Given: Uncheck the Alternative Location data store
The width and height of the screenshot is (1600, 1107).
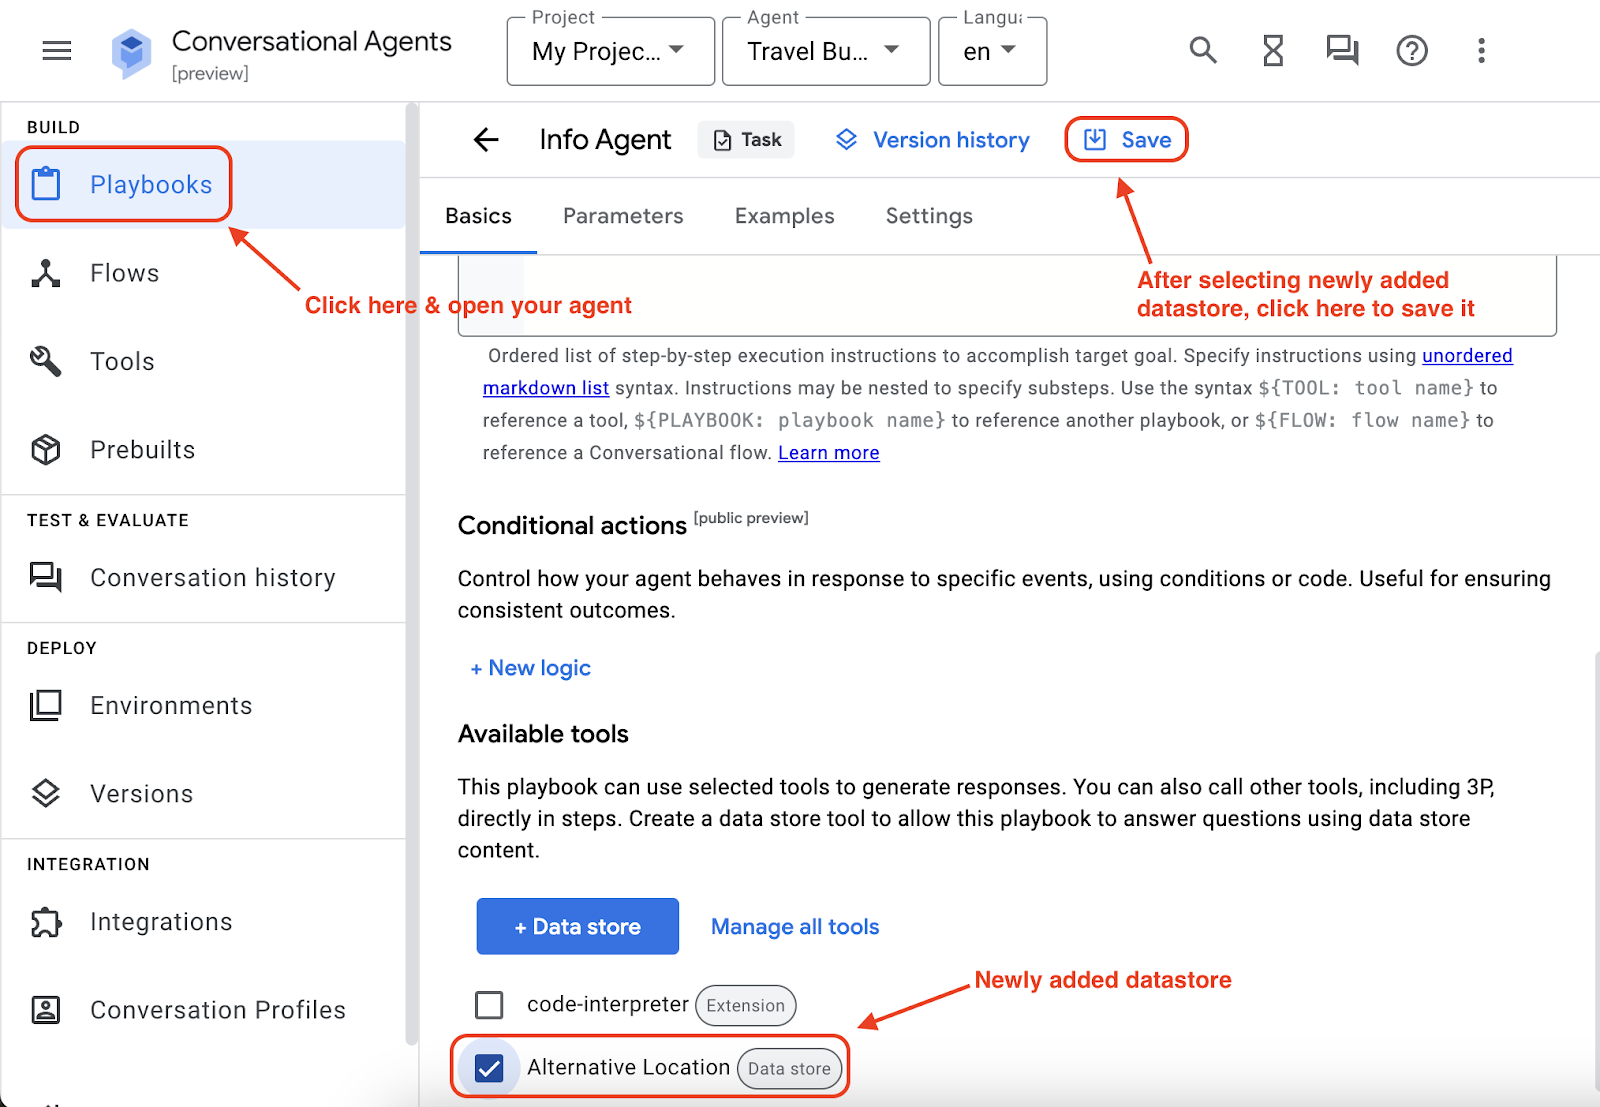Looking at the screenshot, I should 489,1068.
